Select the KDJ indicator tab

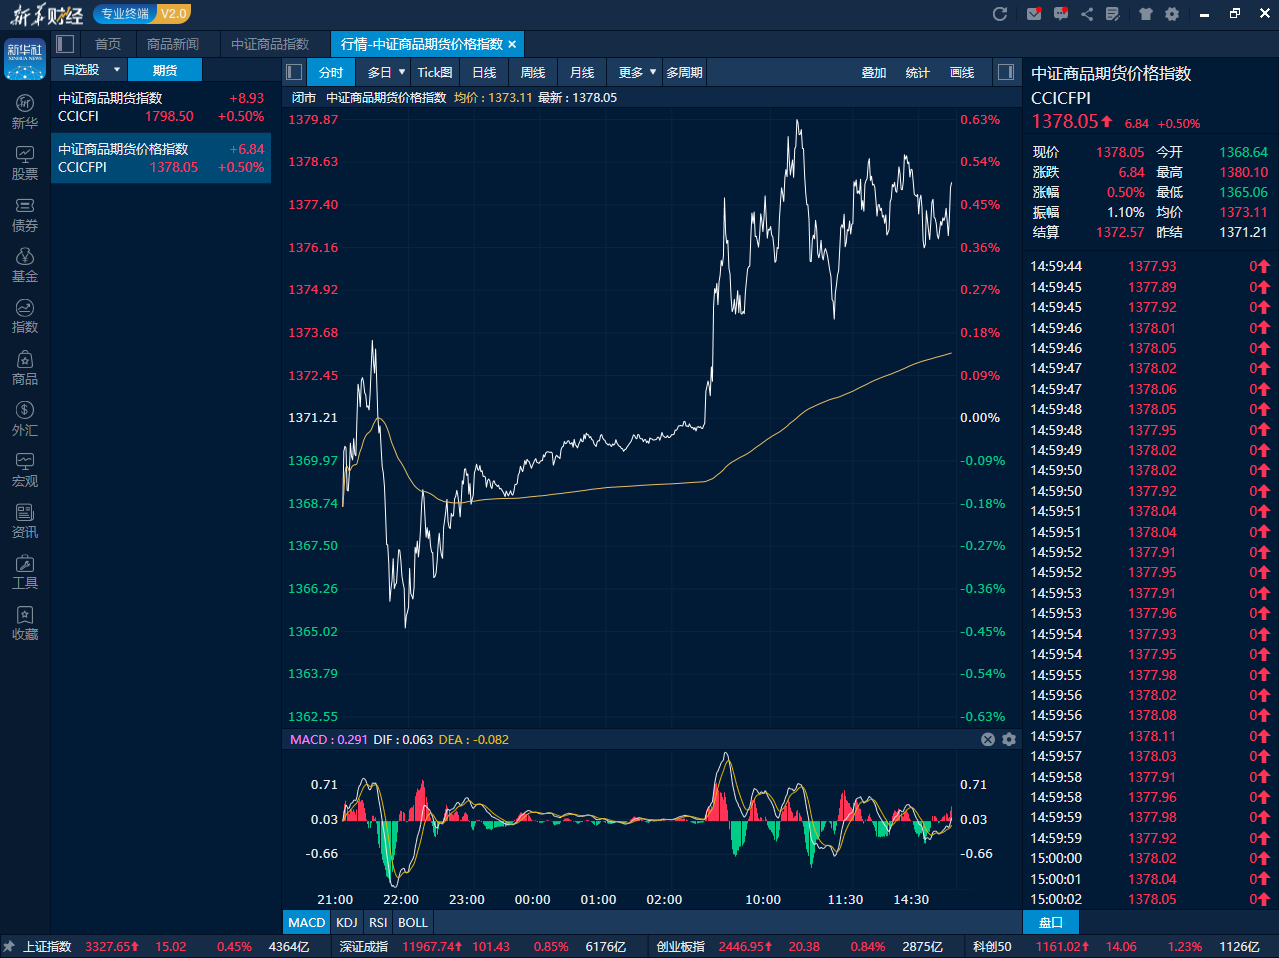pos(347,922)
